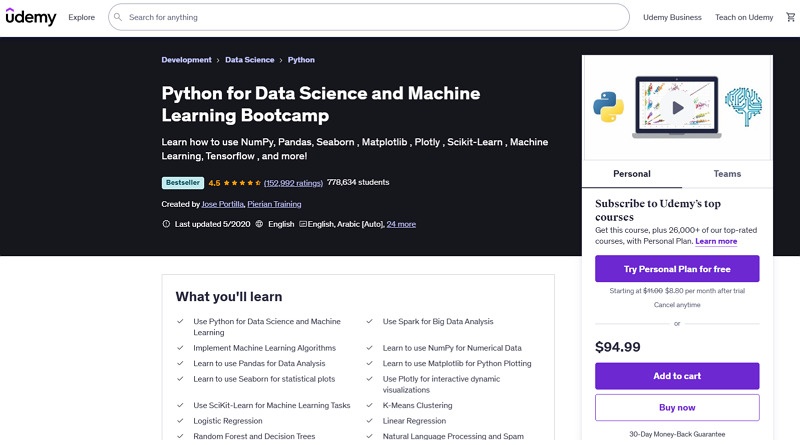Click 'Last updated 5/2020' text
The image size is (800, 445).
(212, 224)
